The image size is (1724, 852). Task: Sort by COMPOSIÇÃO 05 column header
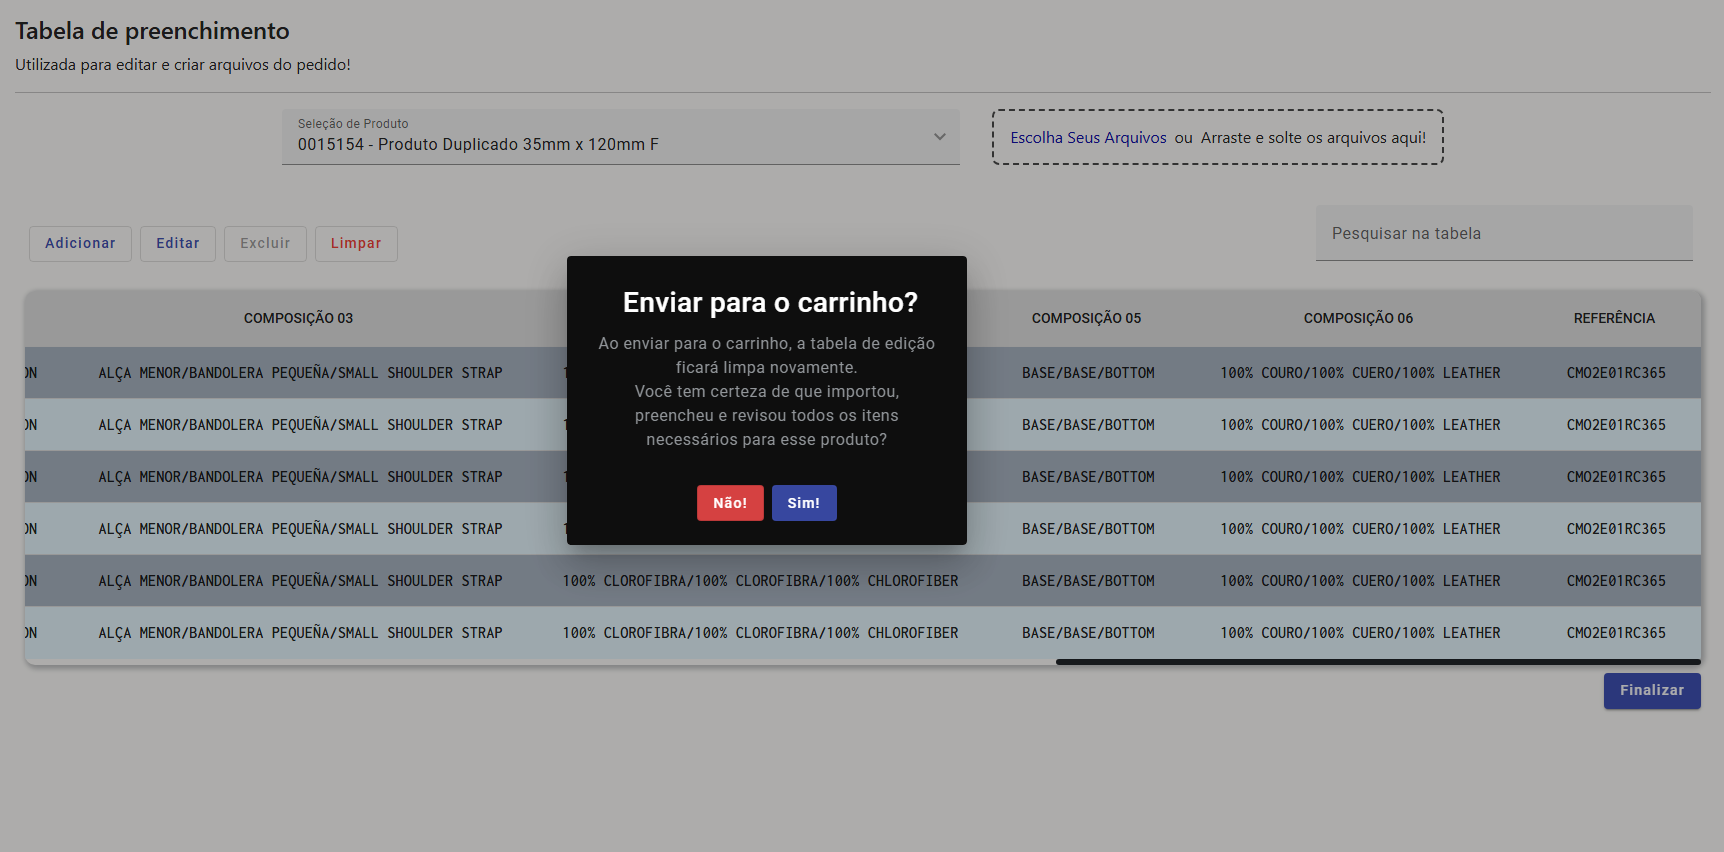(x=1086, y=319)
